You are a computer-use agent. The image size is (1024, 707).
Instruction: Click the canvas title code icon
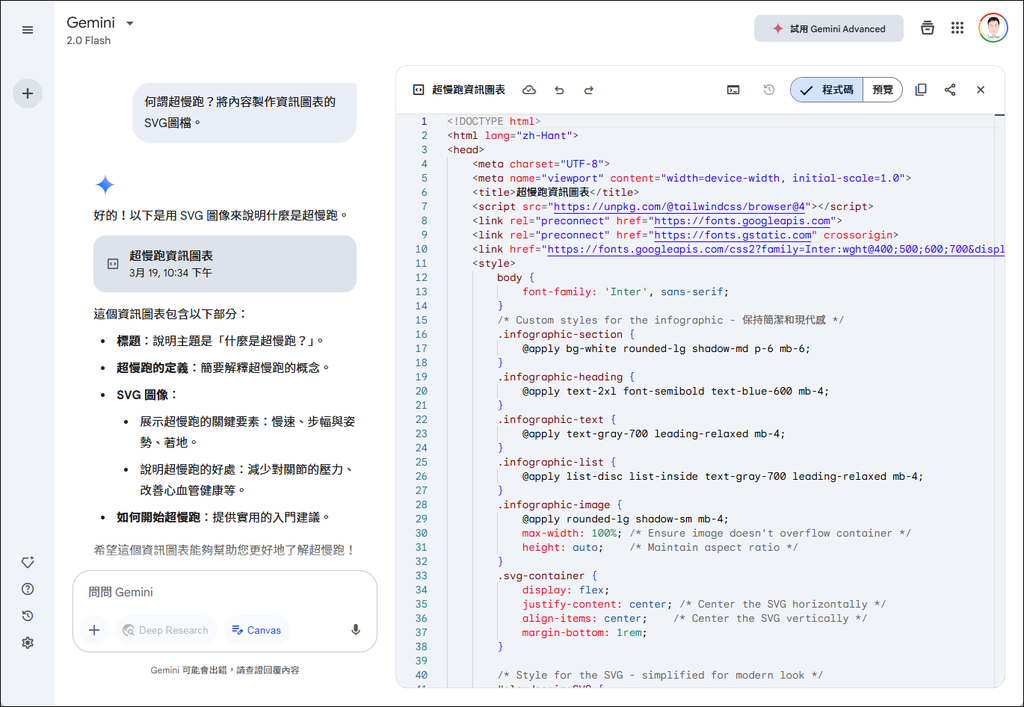pyautogui.click(x=419, y=90)
